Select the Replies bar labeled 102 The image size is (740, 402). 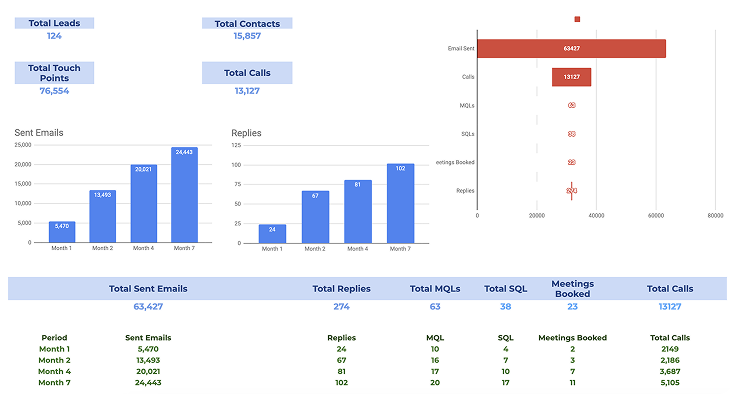point(400,202)
